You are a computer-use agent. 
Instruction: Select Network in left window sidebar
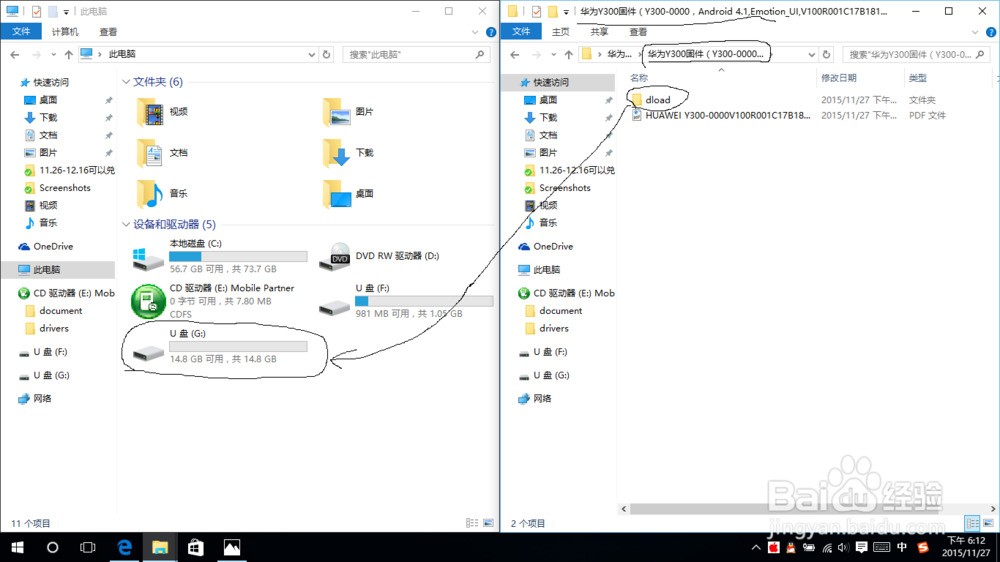[42, 399]
